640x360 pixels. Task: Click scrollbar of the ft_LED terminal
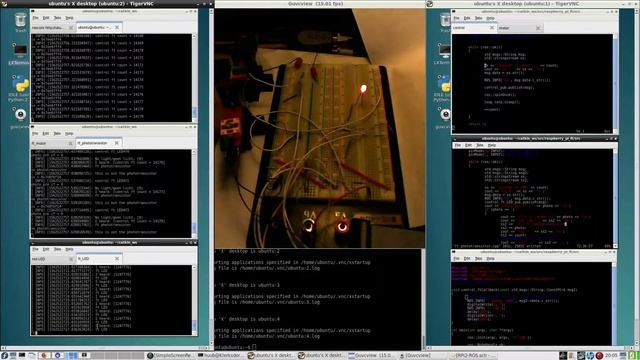coord(194,300)
